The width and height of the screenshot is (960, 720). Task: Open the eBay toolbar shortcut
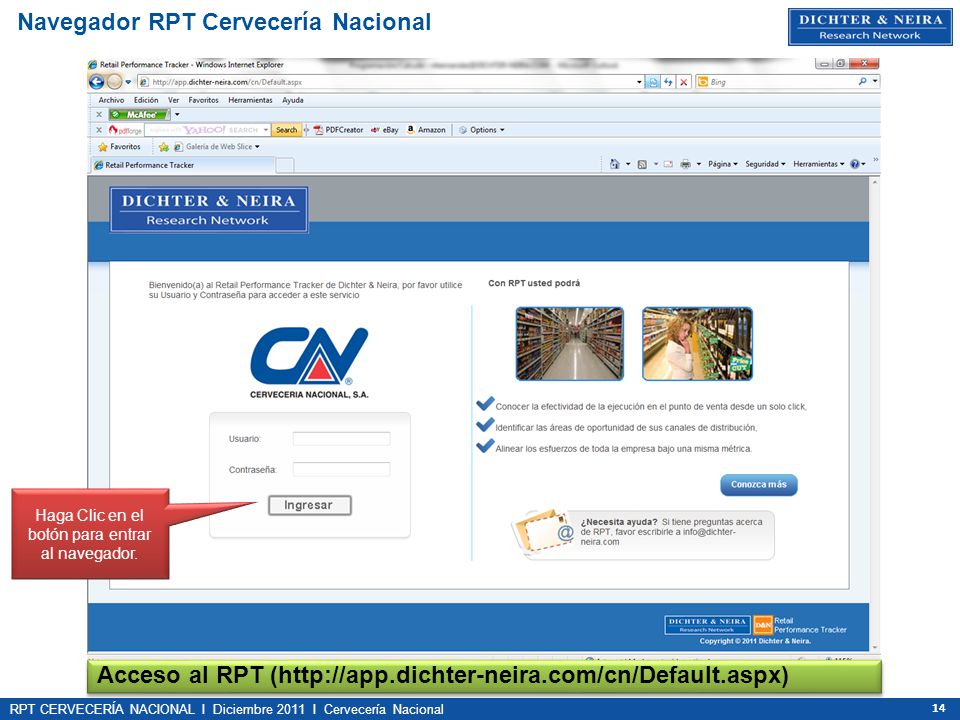pyautogui.click(x=384, y=130)
